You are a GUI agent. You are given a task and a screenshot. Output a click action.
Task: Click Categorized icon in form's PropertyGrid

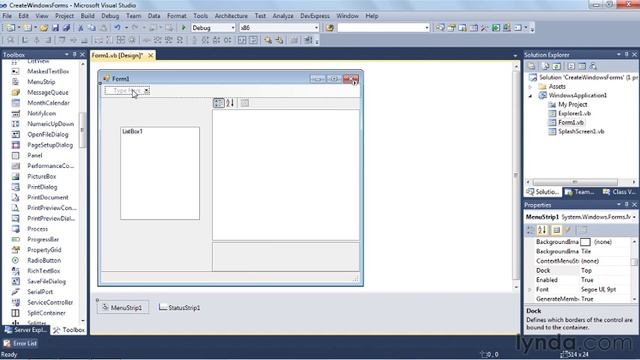[x=218, y=103]
